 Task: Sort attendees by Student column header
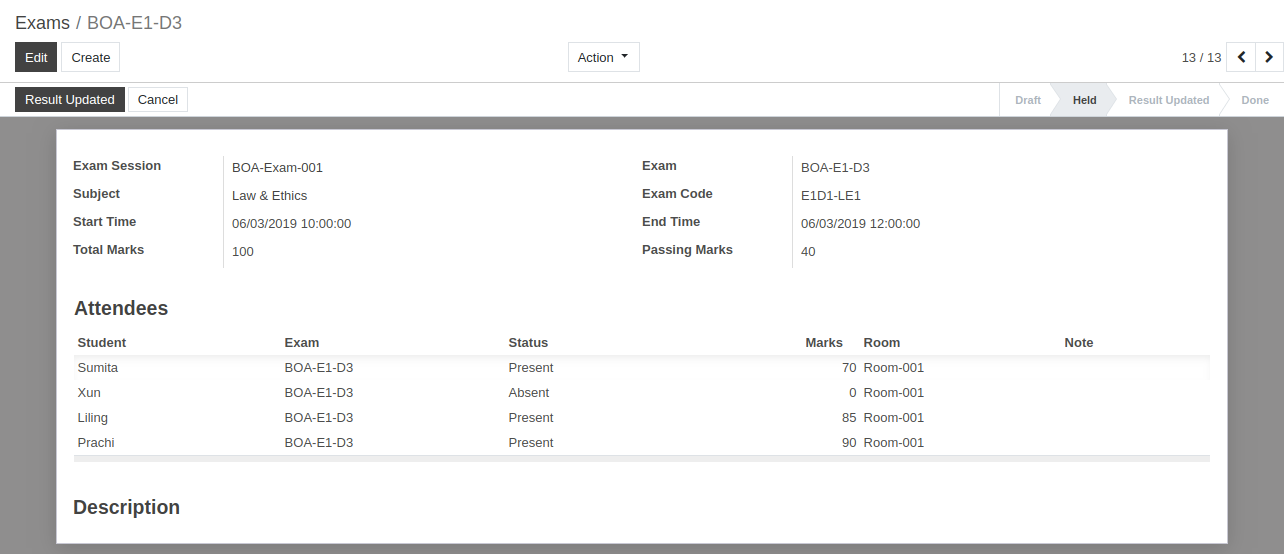[102, 342]
